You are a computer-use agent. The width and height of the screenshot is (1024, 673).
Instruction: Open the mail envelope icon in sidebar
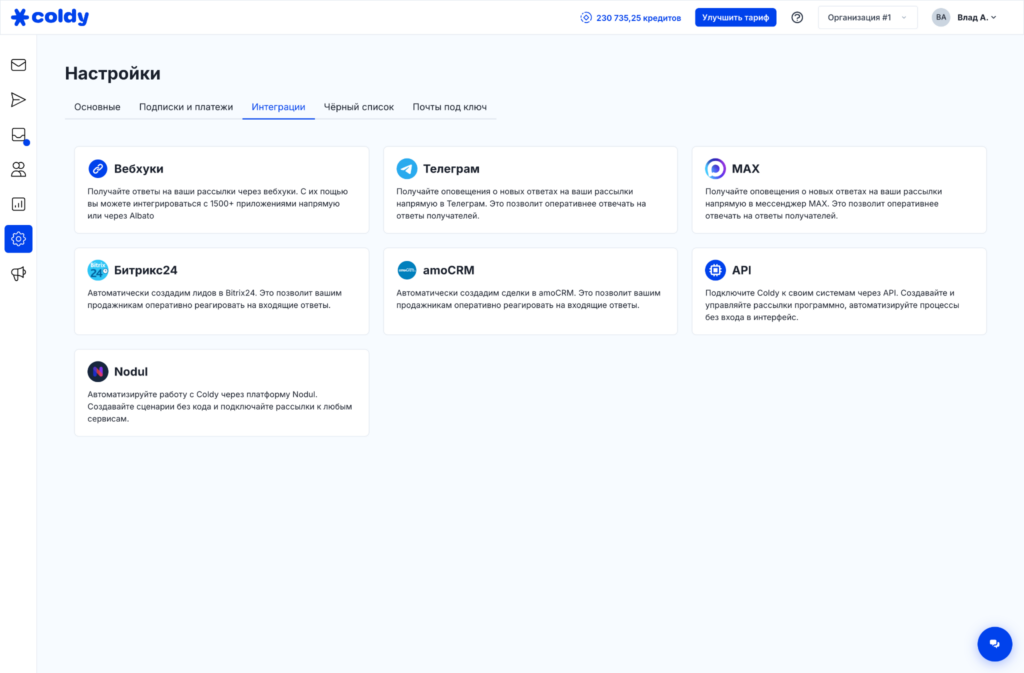pyautogui.click(x=18, y=65)
